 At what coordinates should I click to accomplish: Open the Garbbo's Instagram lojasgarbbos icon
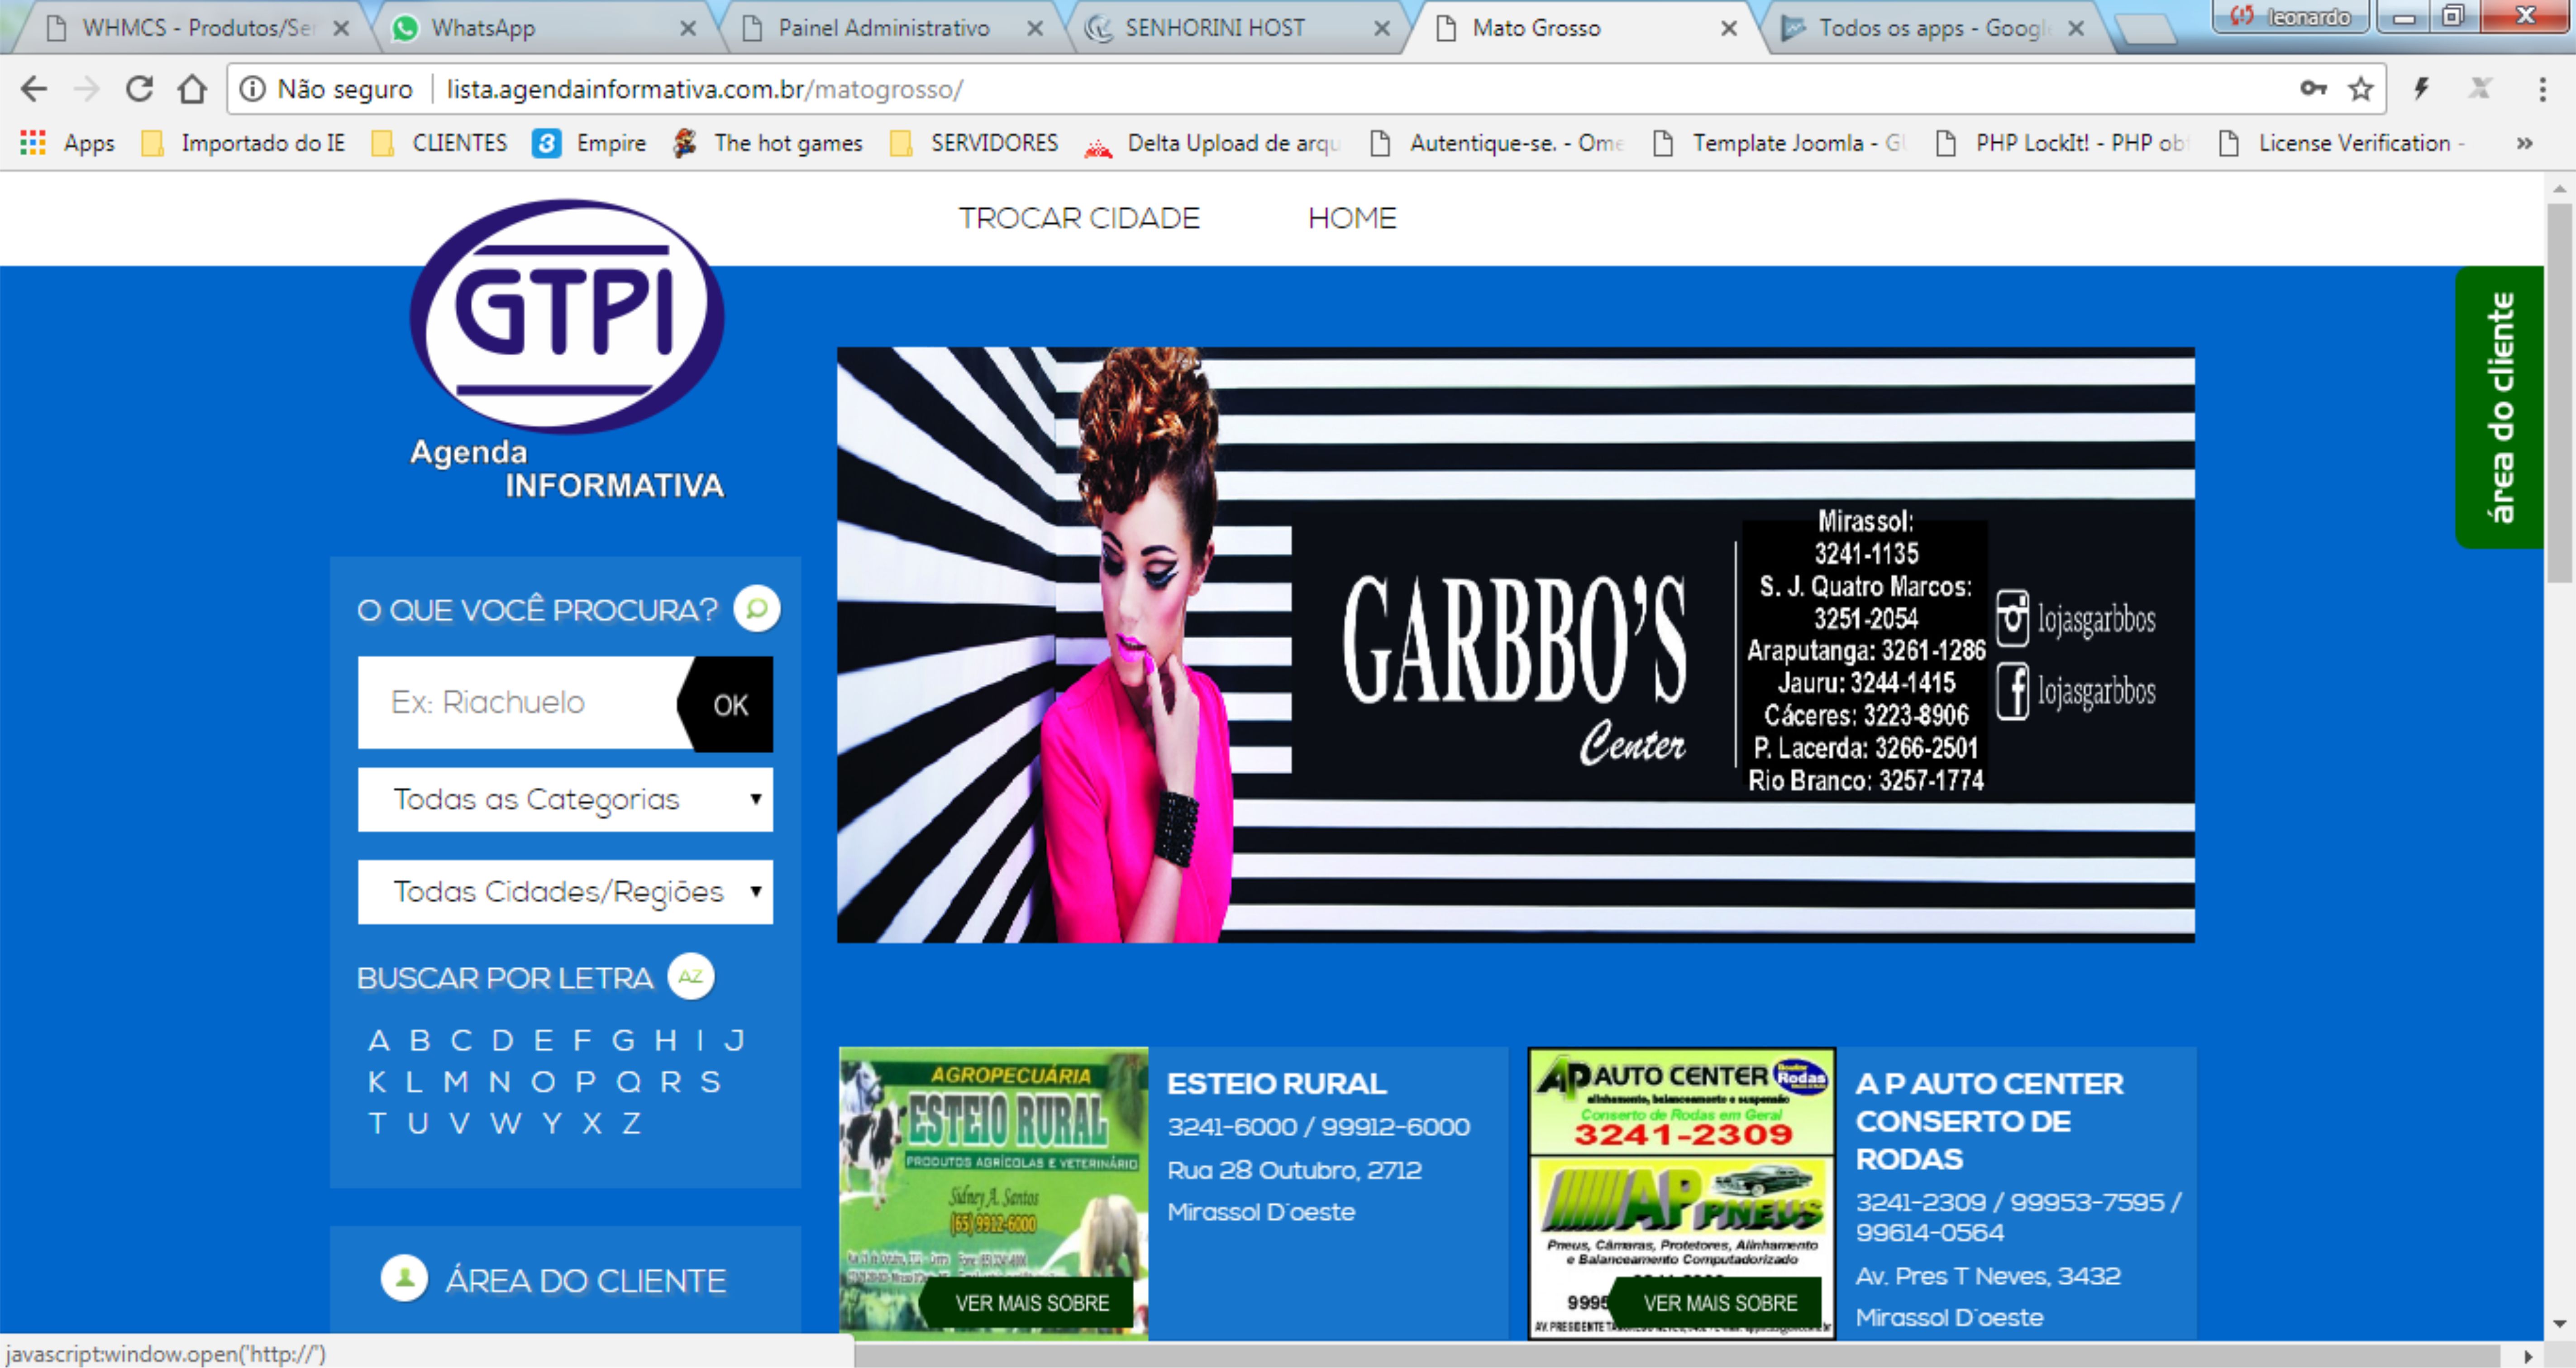point(2012,618)
